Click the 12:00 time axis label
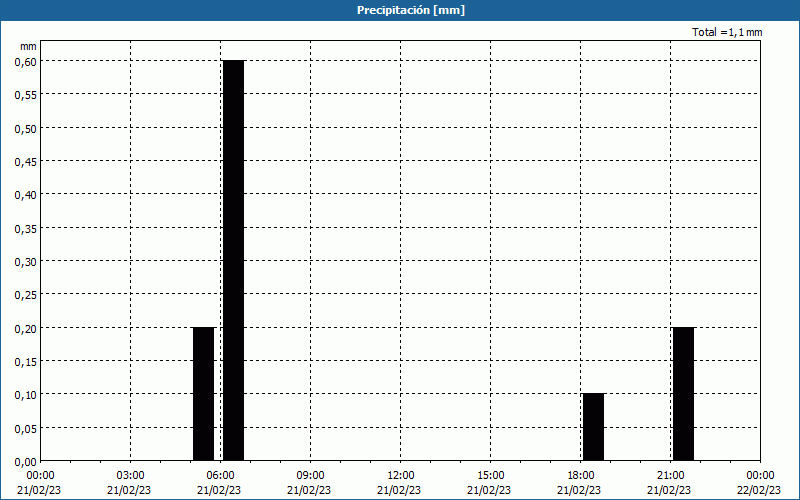Screen dimensions: 800x500 401,475
